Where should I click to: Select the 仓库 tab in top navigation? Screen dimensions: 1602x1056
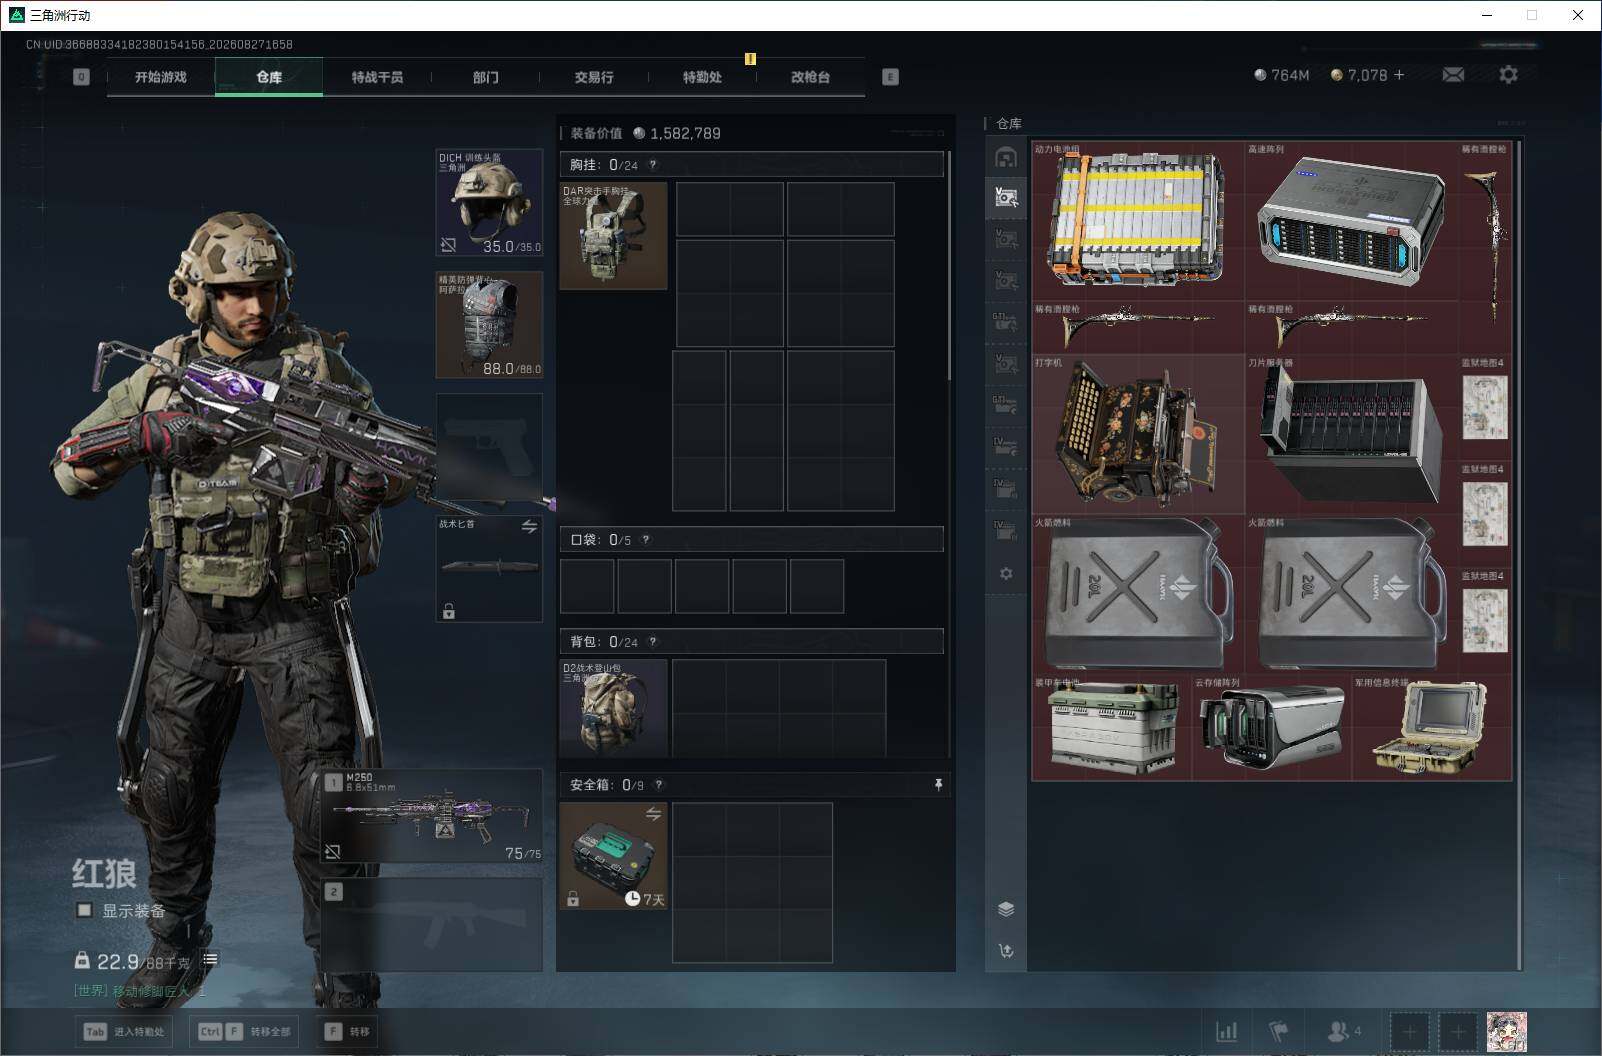269,77
